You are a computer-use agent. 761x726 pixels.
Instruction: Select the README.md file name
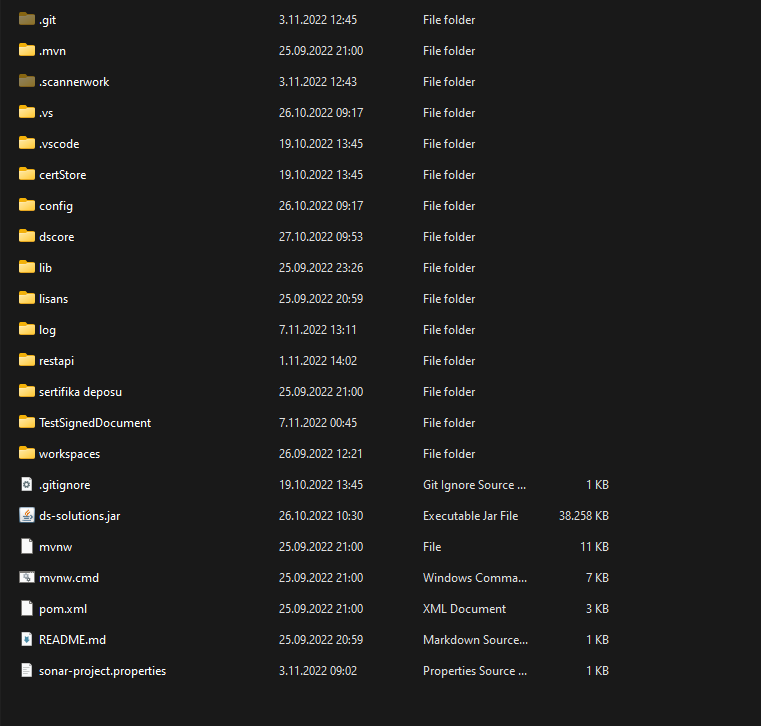72,640
